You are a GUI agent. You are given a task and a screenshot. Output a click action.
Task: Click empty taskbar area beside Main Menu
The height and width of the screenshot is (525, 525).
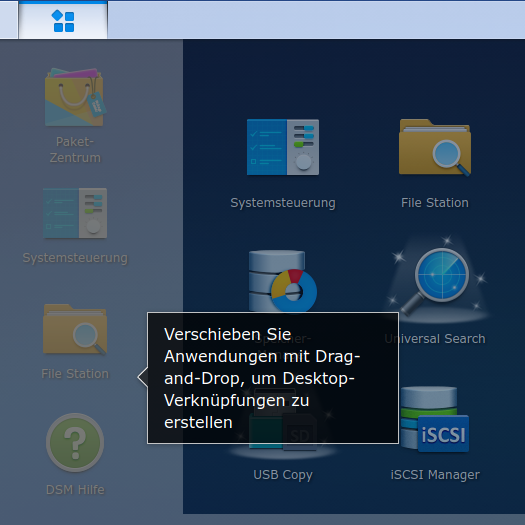(316, 20)
